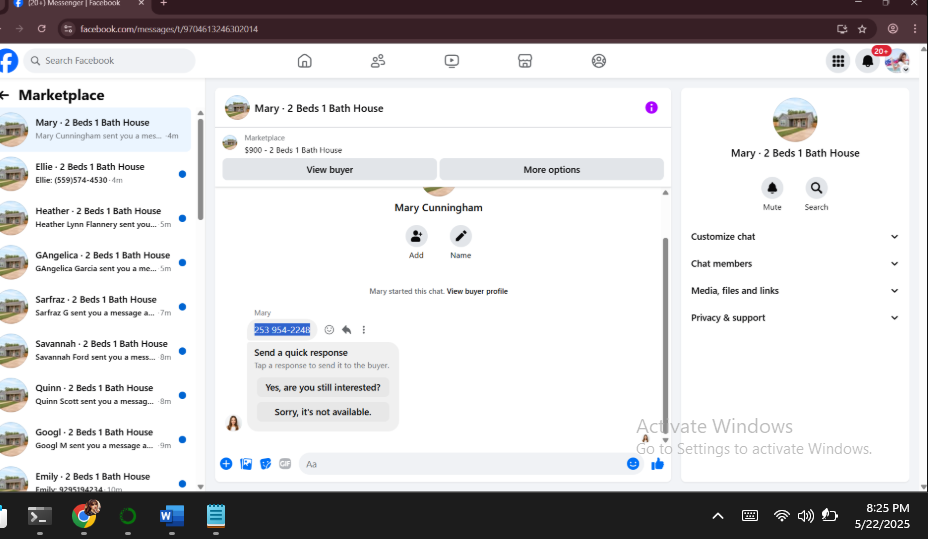
Task: Expand Privacy & support section
Action: 795,318
